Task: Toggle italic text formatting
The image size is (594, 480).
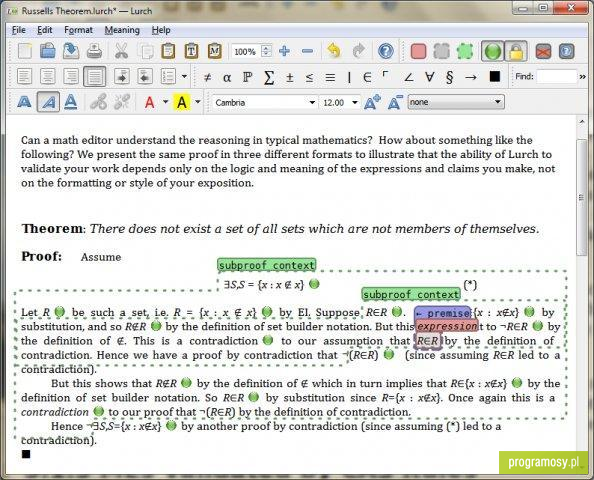Action: (x=48, y=102)
